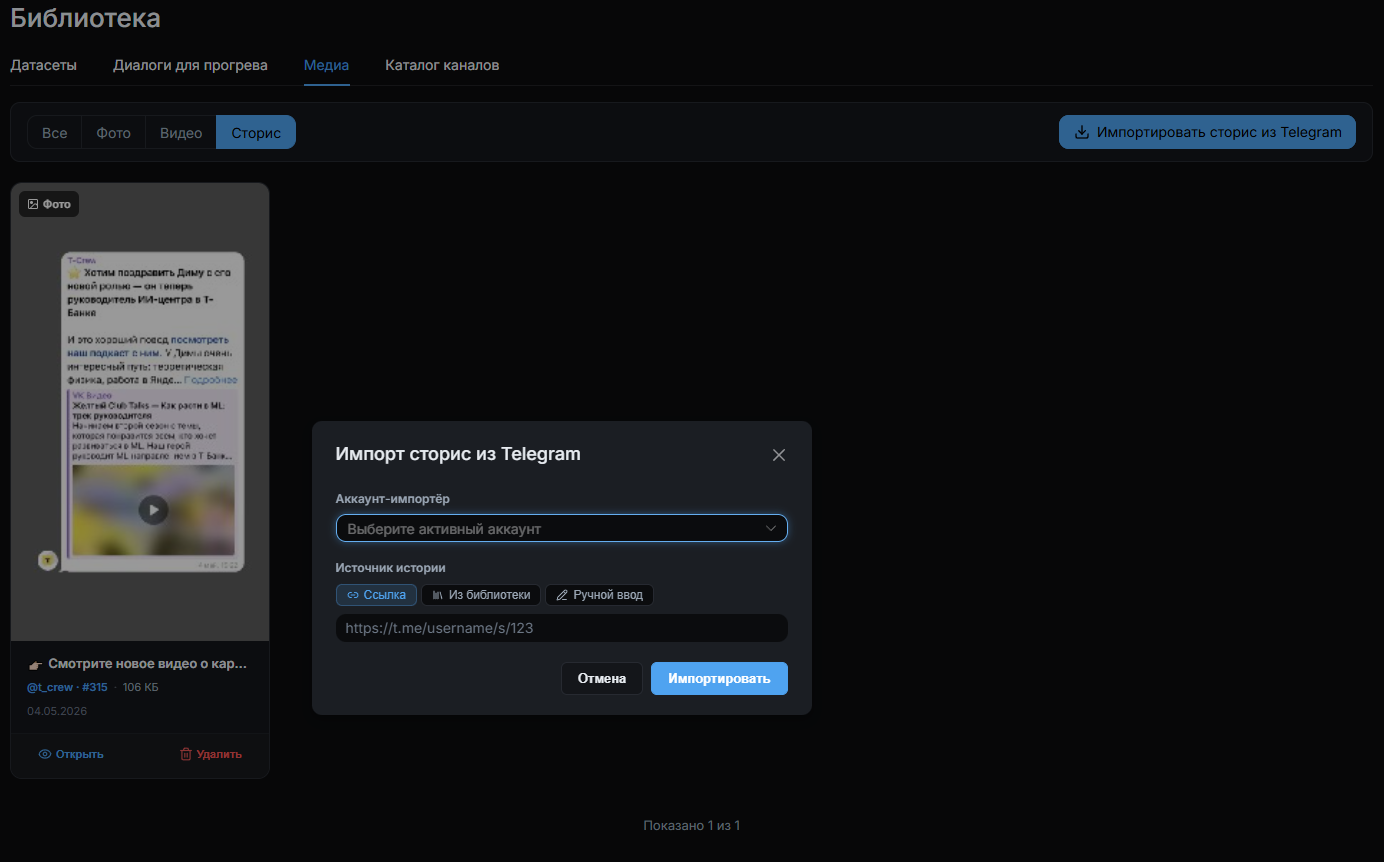Click the date 04.05.2026 on the card
Image resolution: width=1384 pixels, height=862 pixels.
tap(57, 711)
